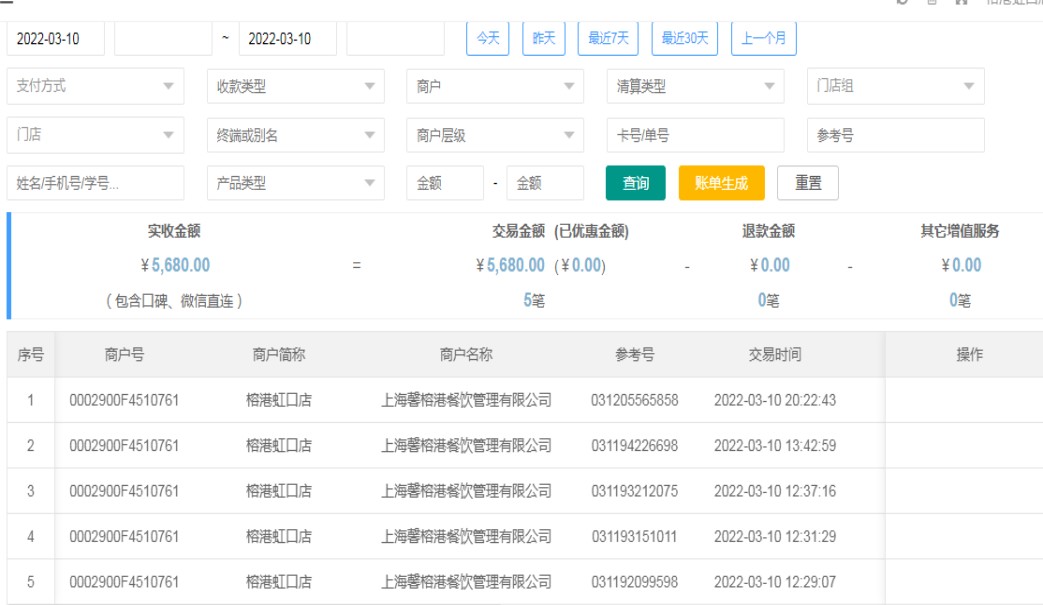The image size is (1043, 605).
Task: Expand the 门店组 dropdown
Action: 895,86
